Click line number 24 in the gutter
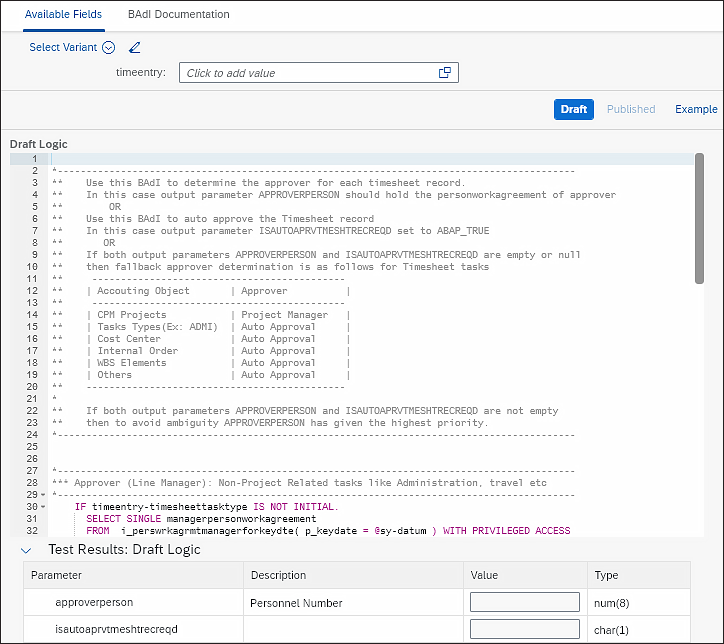This screenshot has height=644, width=724. (32, 435)
